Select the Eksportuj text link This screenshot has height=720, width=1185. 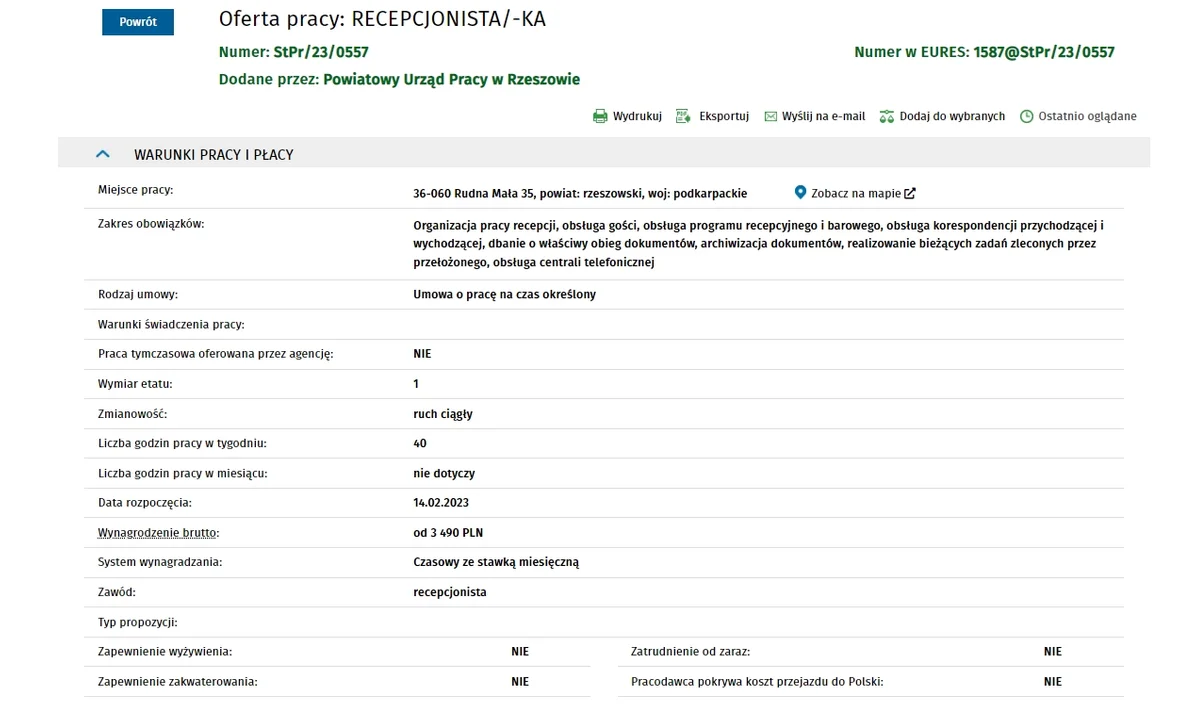(x=724, y=116)
